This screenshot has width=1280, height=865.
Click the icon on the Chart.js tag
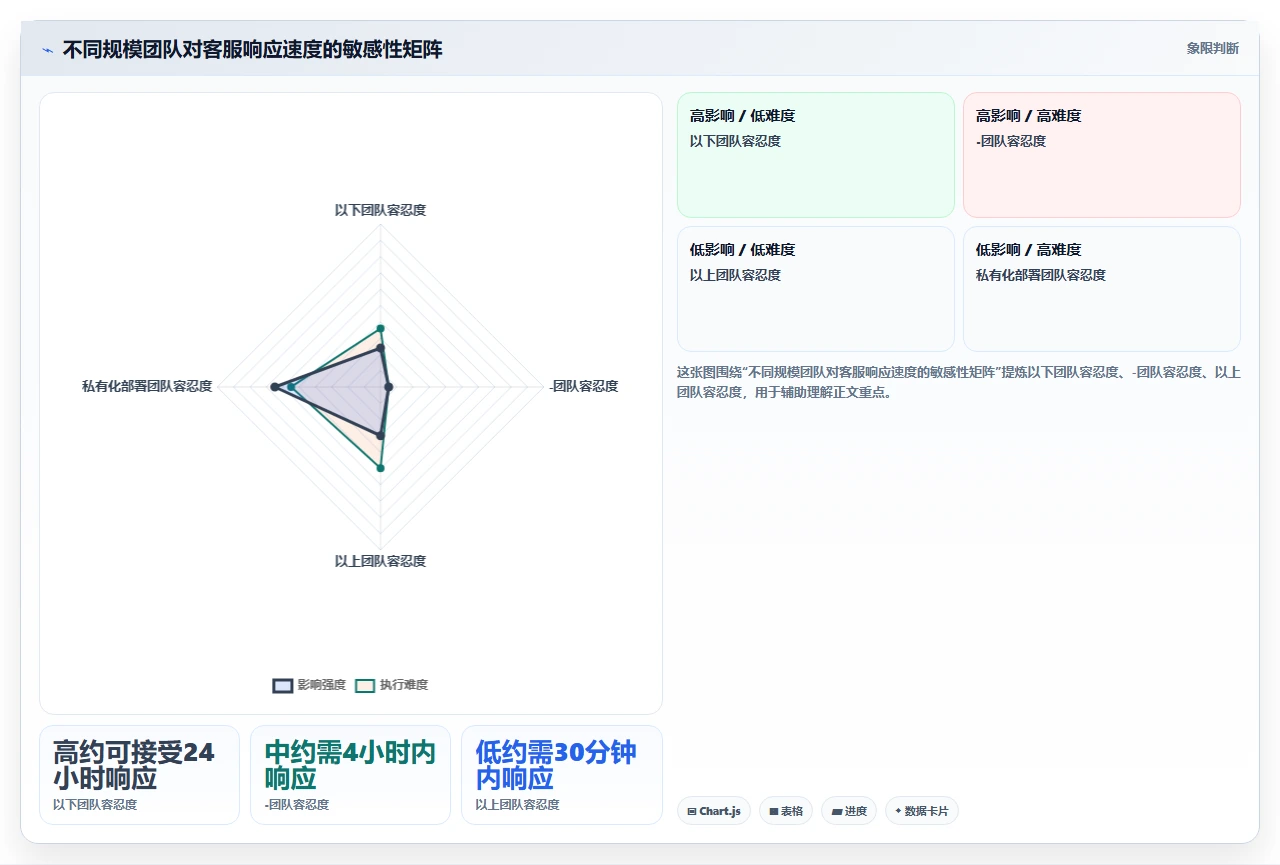tap(692, 812)
